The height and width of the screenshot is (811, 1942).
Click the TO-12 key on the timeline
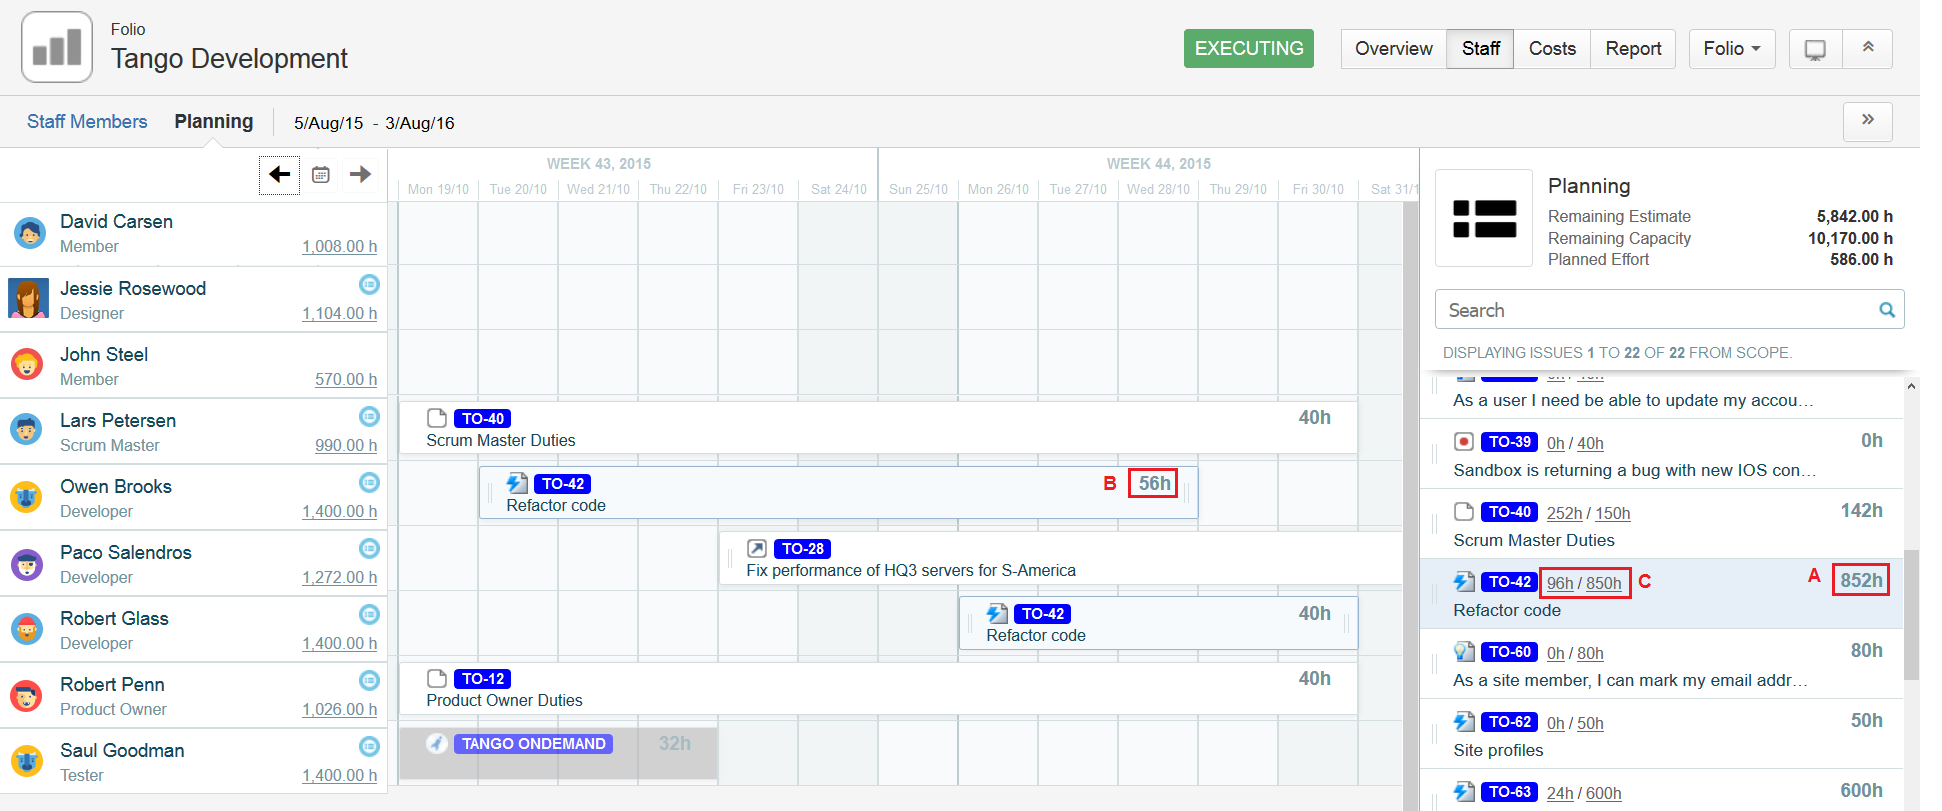[483, 679]
